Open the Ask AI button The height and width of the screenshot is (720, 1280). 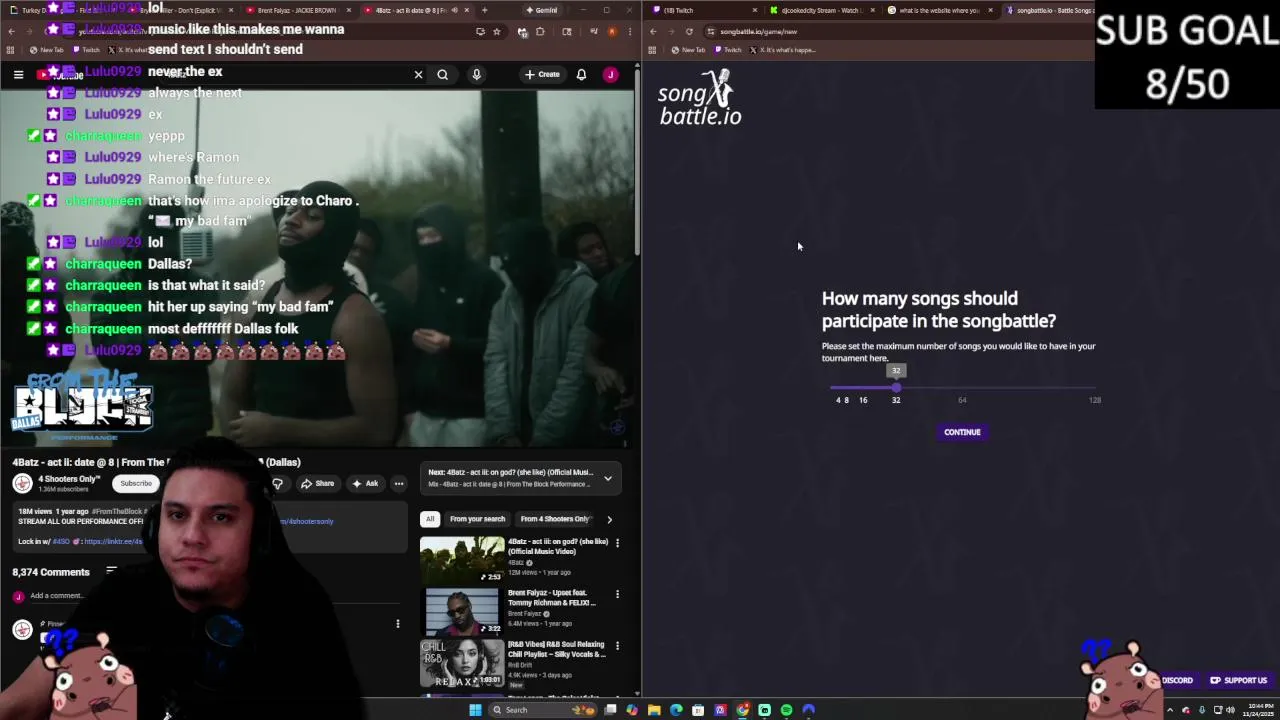point(365,483)
